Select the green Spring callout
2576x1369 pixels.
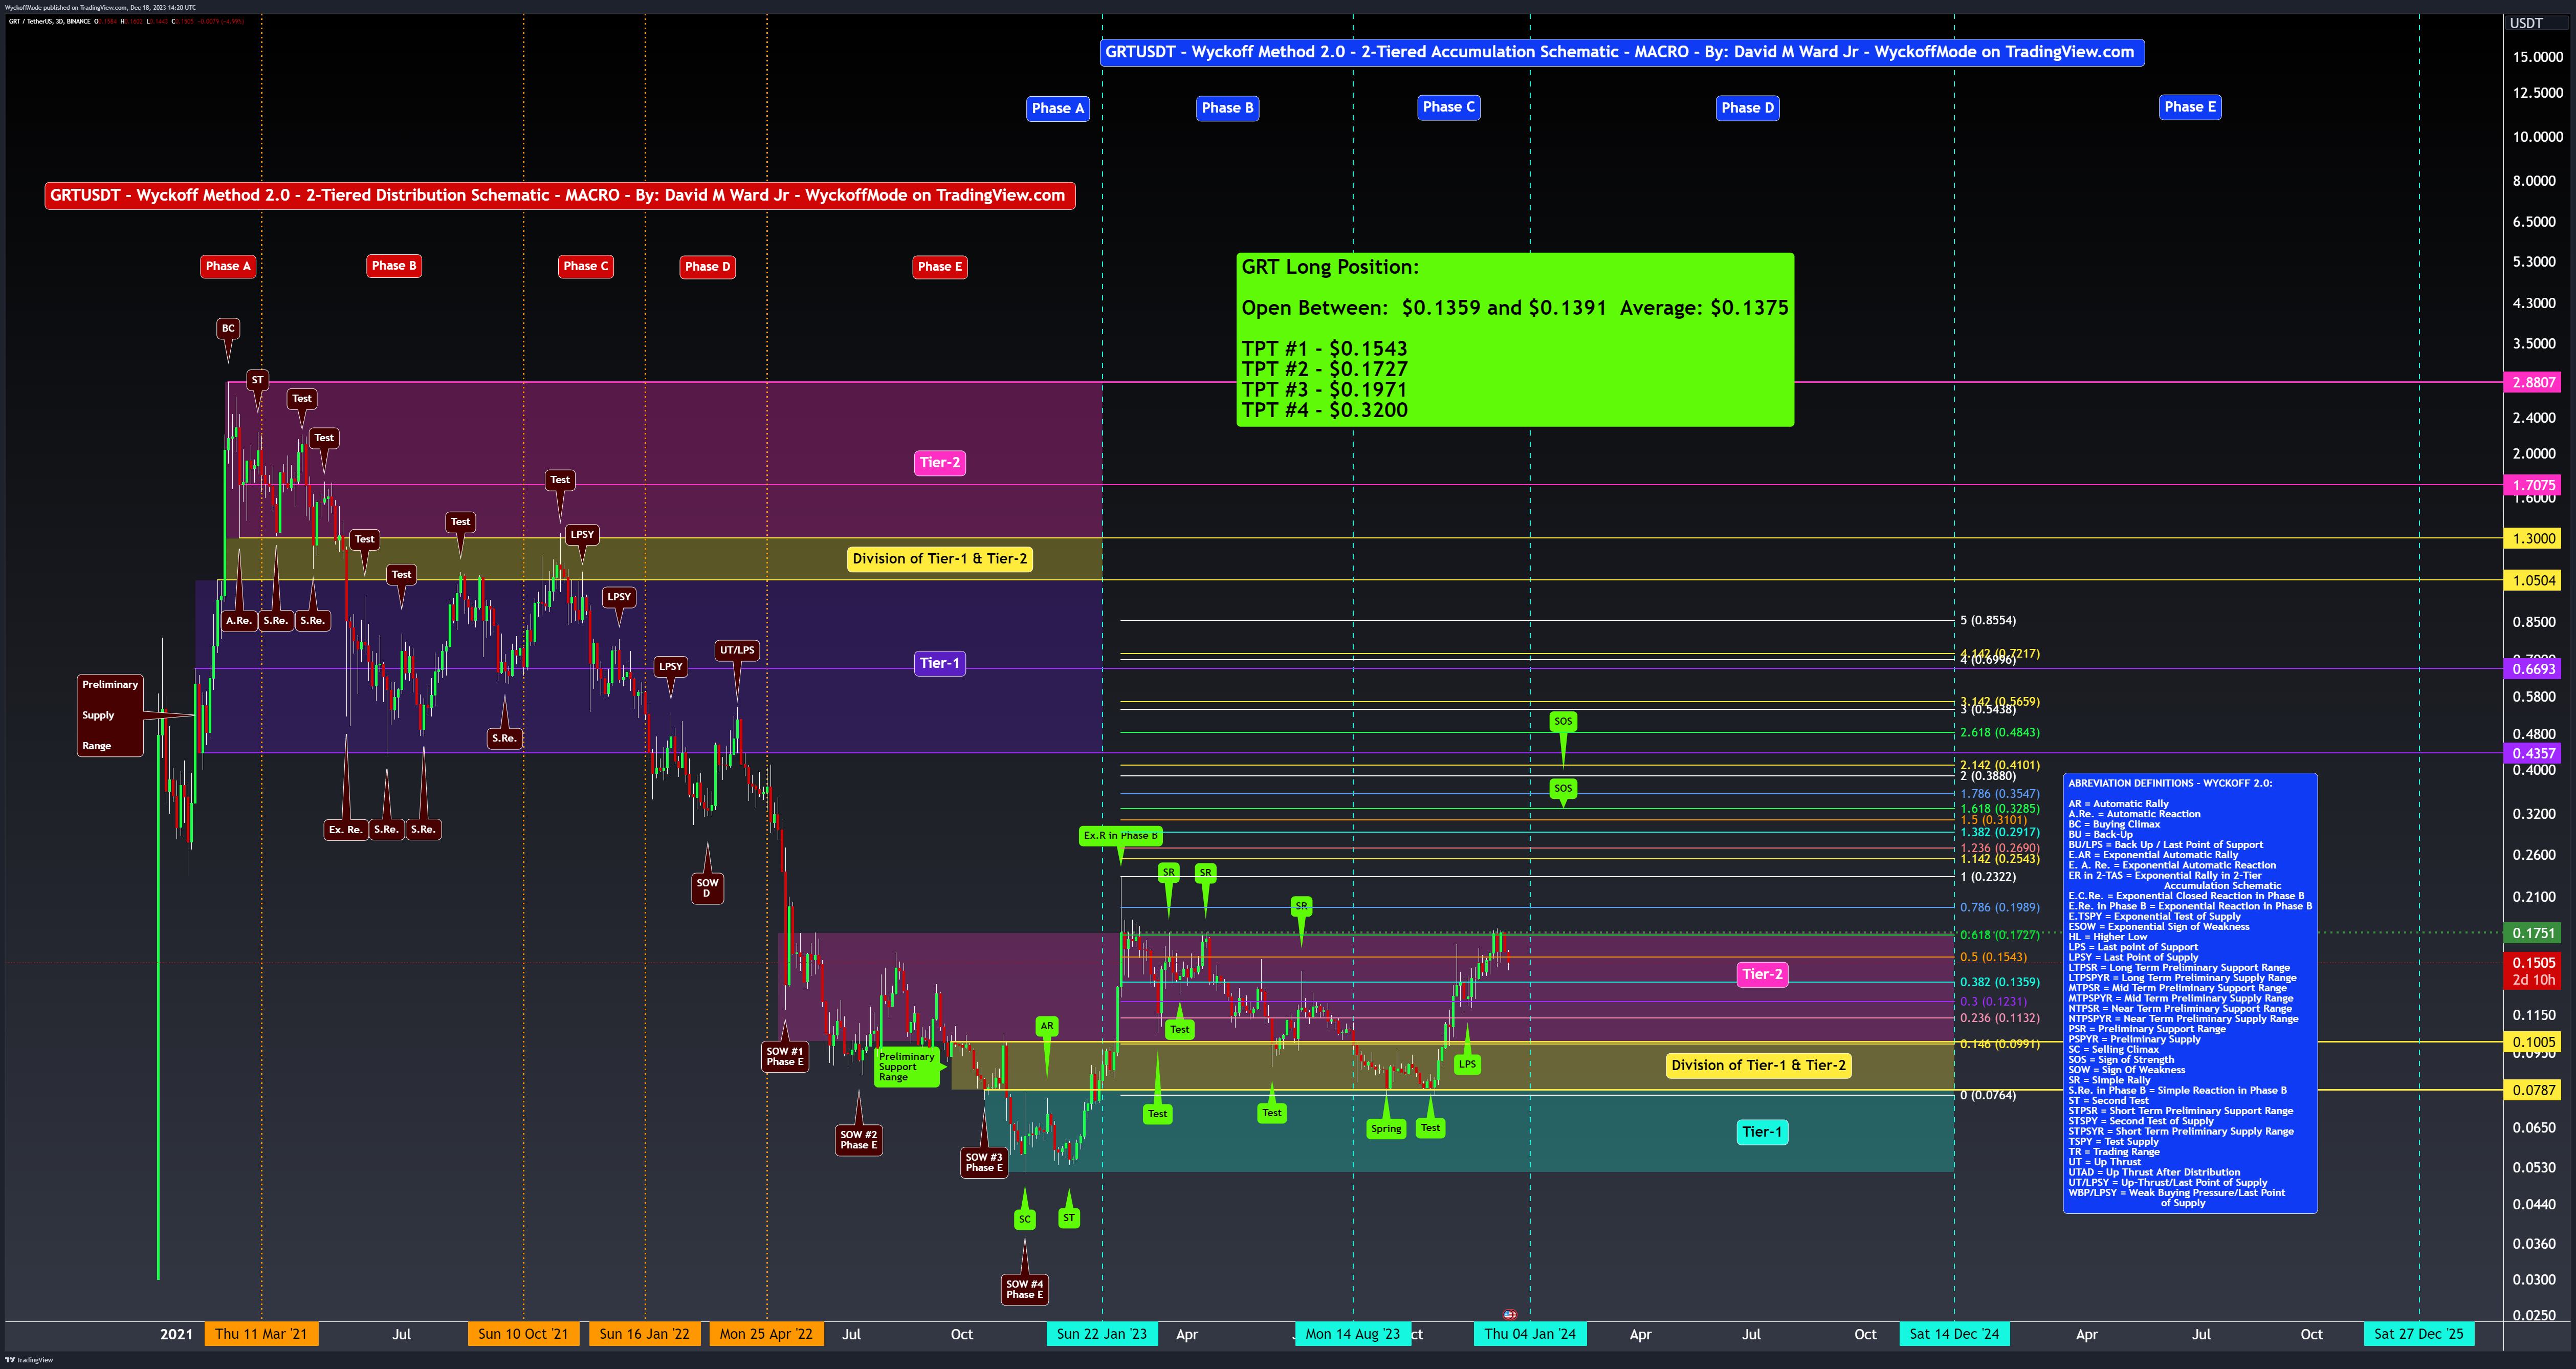(x=1386, y=1129)
